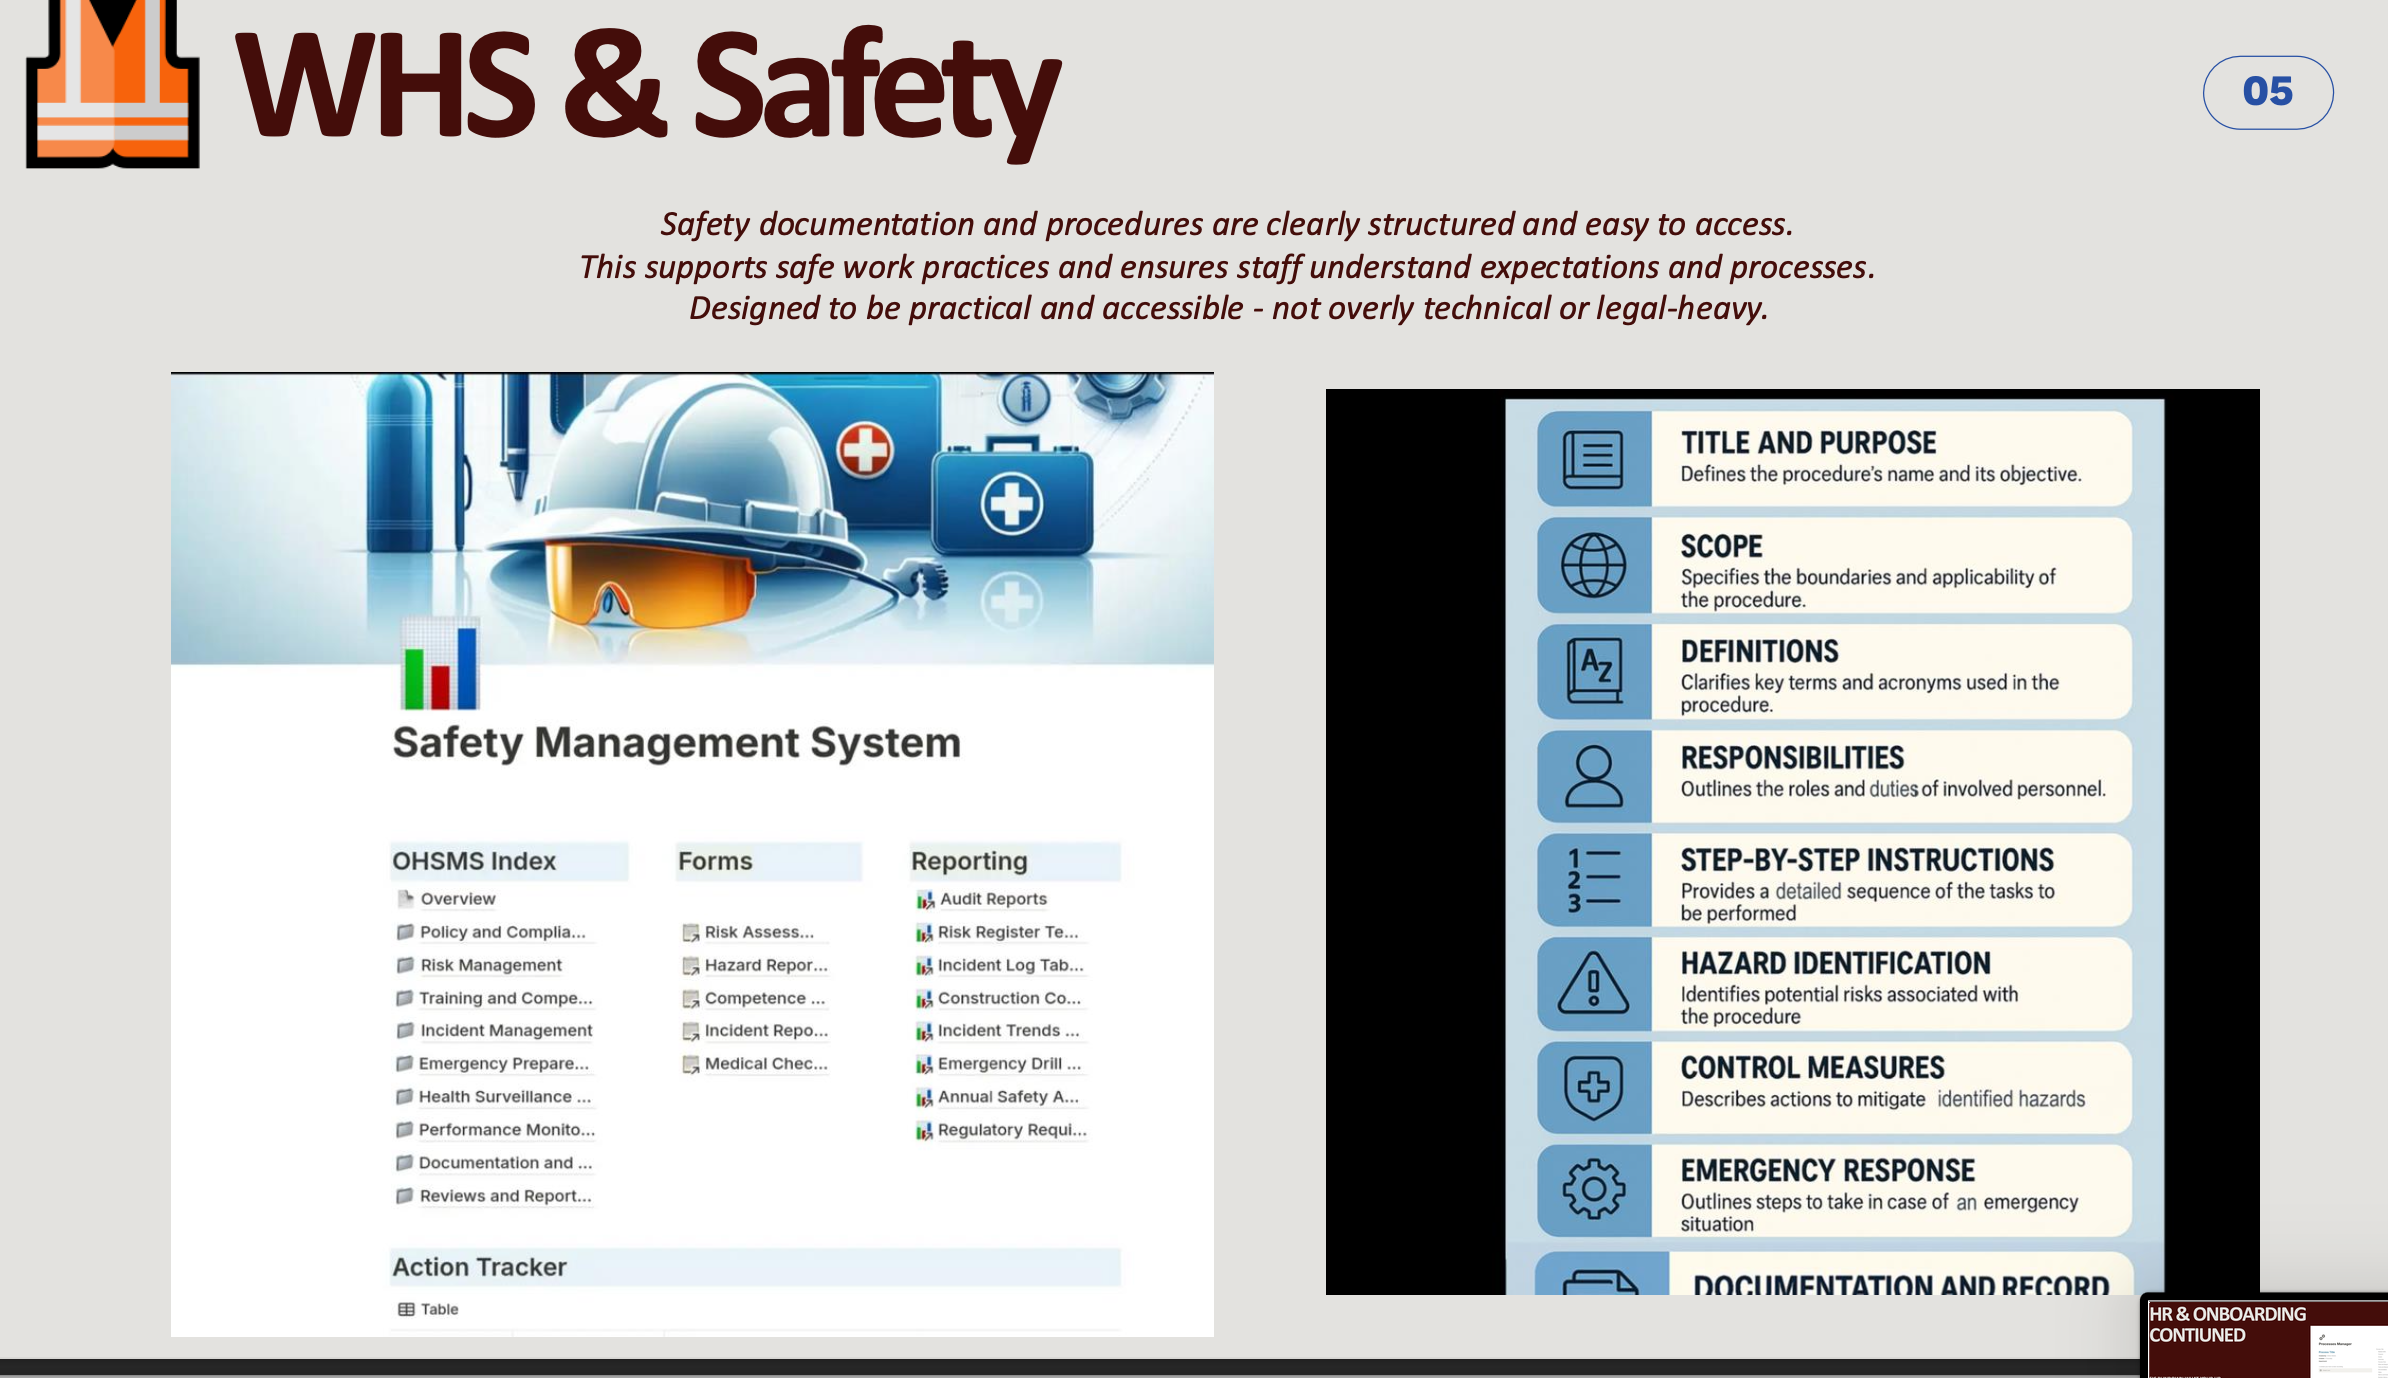The image size is (2388, 1378).
Task: Click the numbered list Step-by-Step icon
Action: [1593, 880]
